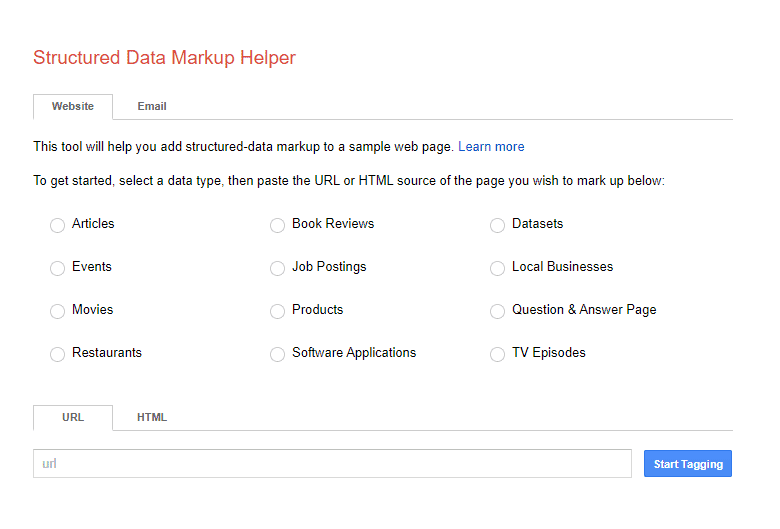Image resolution: width=780 pixels, height=529 pixels.
Task: Pick the Restaurants data type
Action: tap(57, 354)
